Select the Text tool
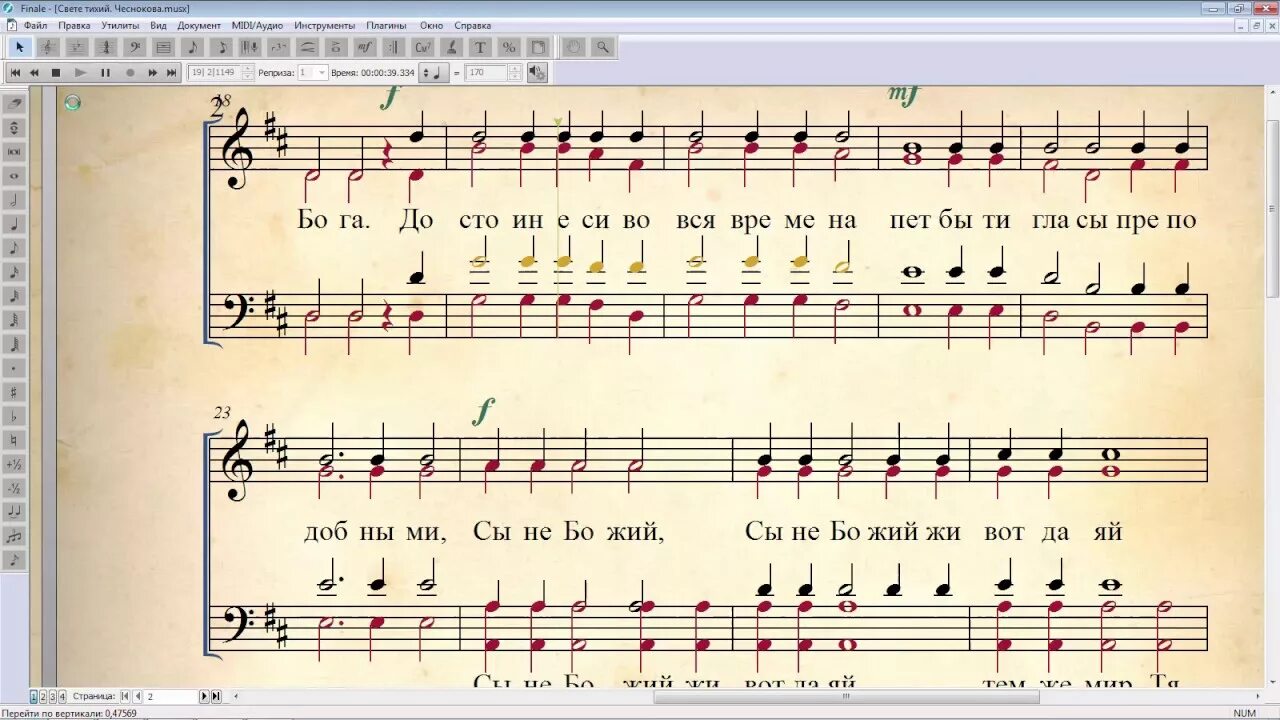 pos(480,47)
